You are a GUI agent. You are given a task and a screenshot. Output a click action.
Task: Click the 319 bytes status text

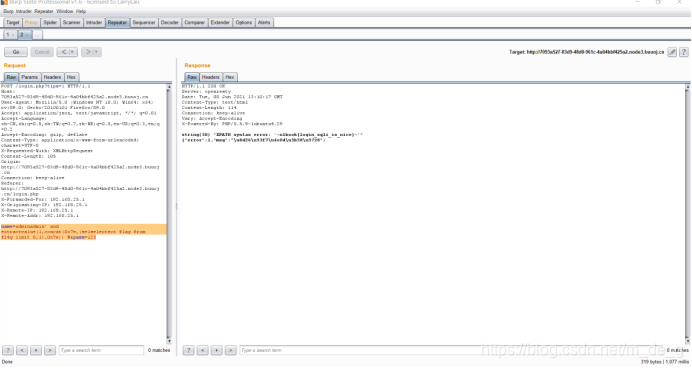tap(665, 362)
